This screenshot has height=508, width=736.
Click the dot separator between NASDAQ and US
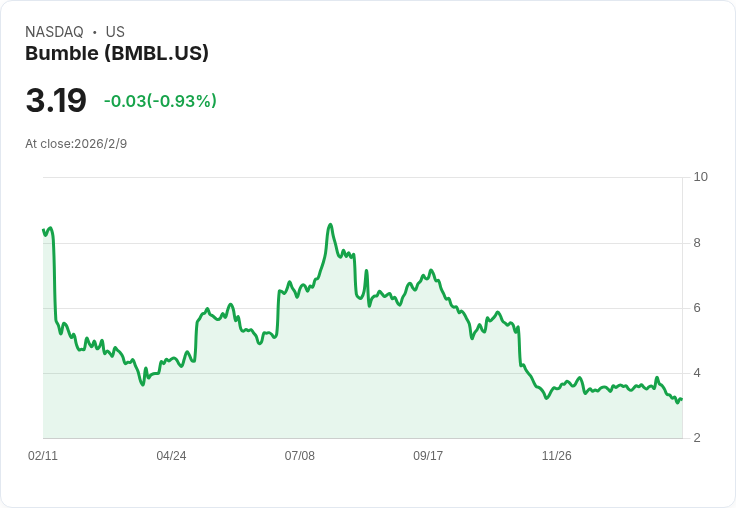[x=94, y=32]
